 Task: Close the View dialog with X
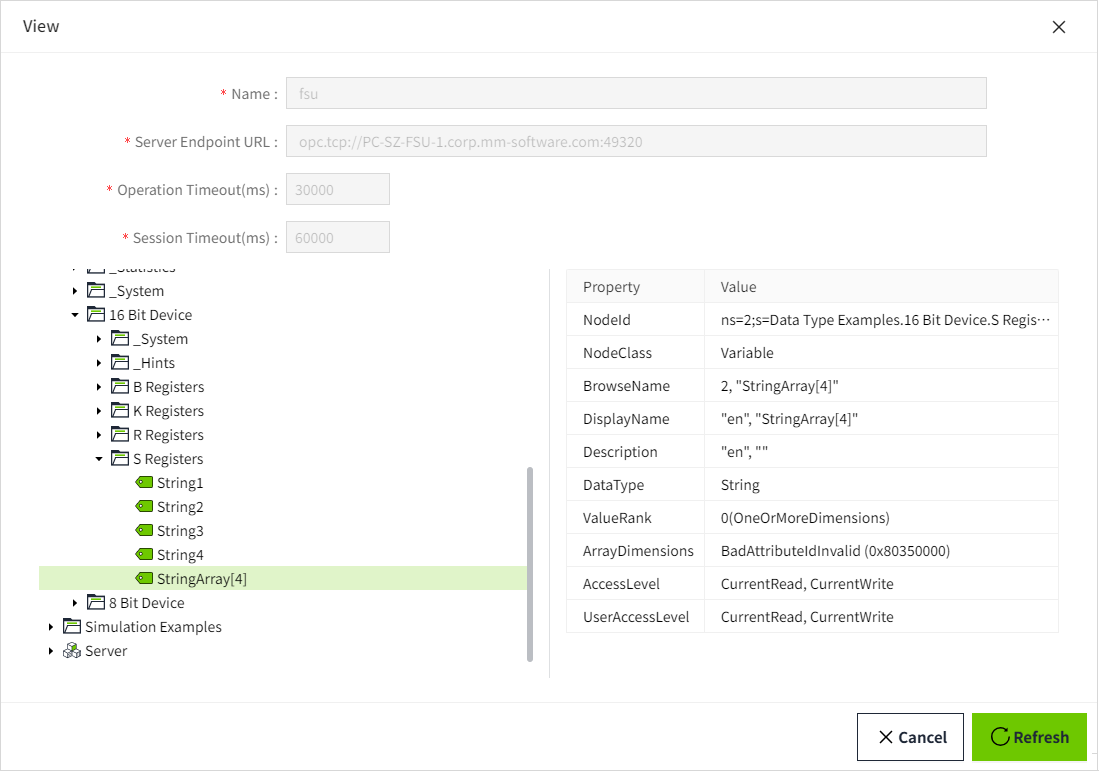(1059, 27)
